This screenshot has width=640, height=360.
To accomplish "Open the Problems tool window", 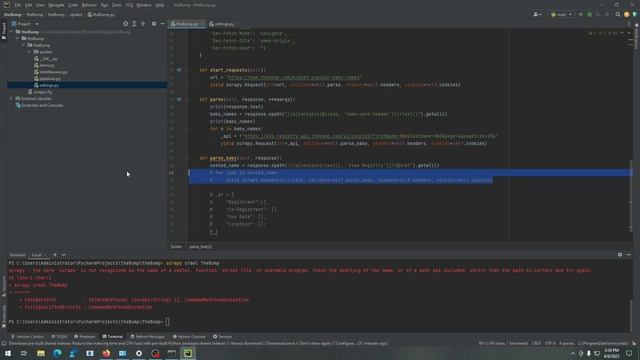I will (x=84, y=337).
